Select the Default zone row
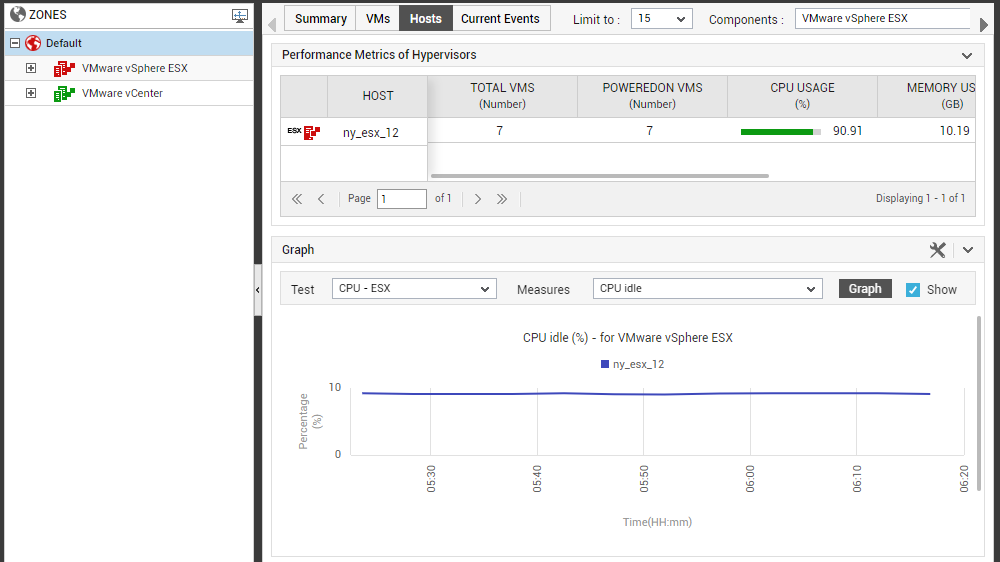The height and width of the screenshot is (562, 1000). click(129, 43)
